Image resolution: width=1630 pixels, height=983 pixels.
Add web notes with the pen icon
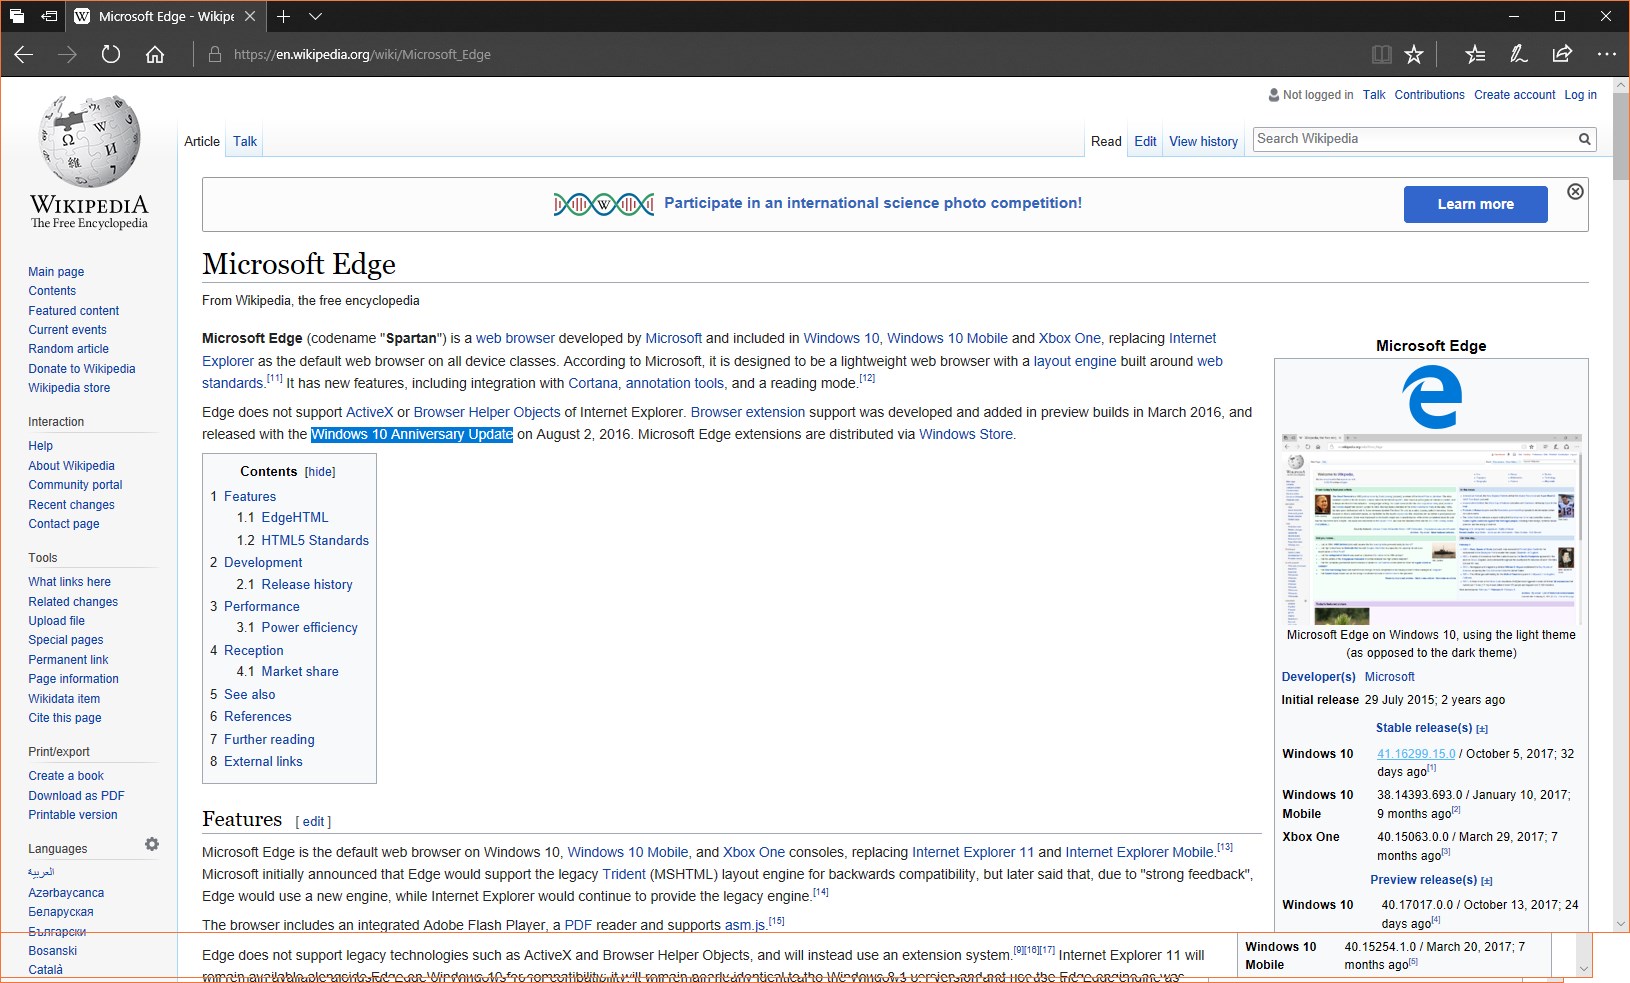[1518, 54]
